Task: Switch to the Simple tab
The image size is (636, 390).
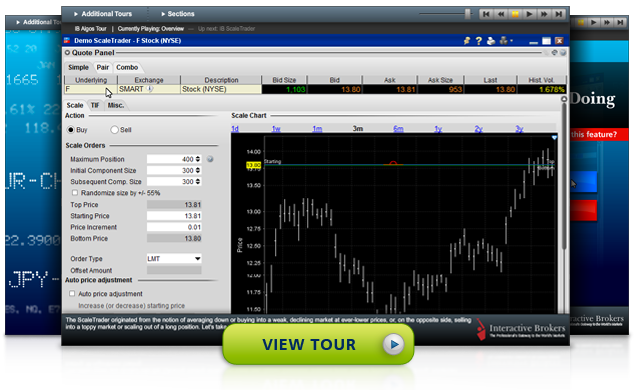Action: coord(78,67)
